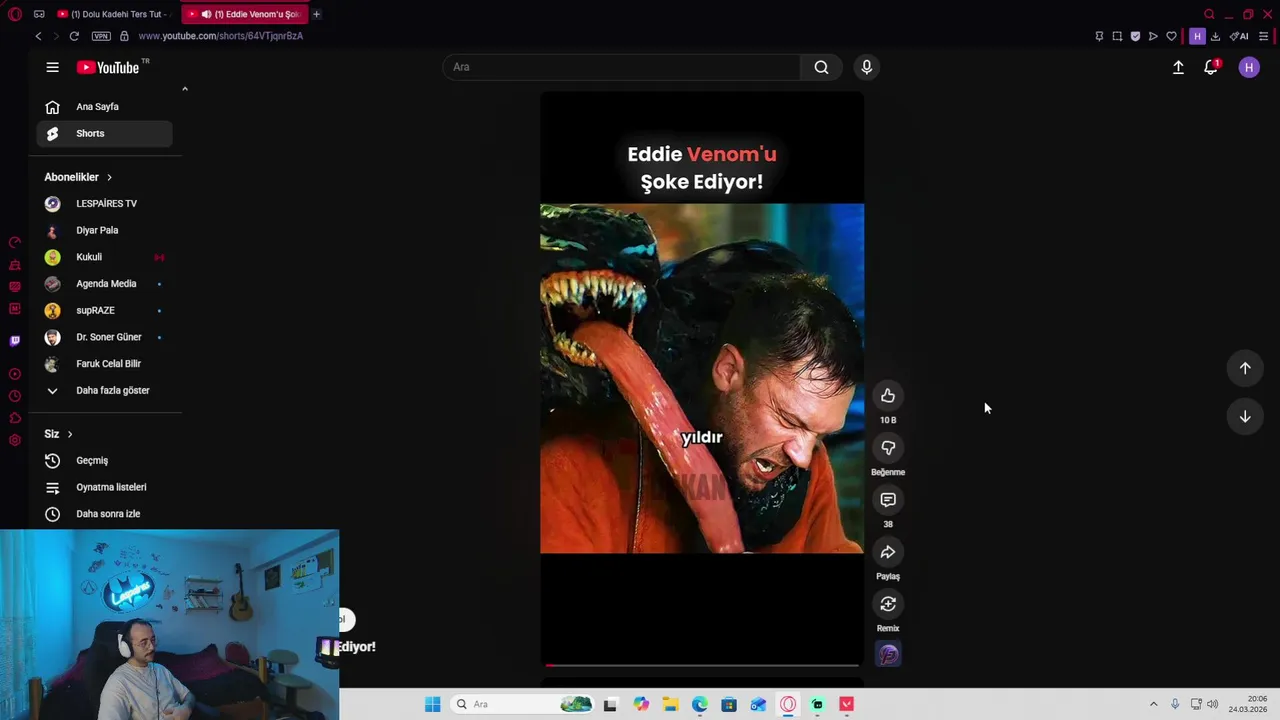Click the Windows taskbar Ara search box
Screen dimensions: 1280x720
pyautogui.click(x=523, y=704)
